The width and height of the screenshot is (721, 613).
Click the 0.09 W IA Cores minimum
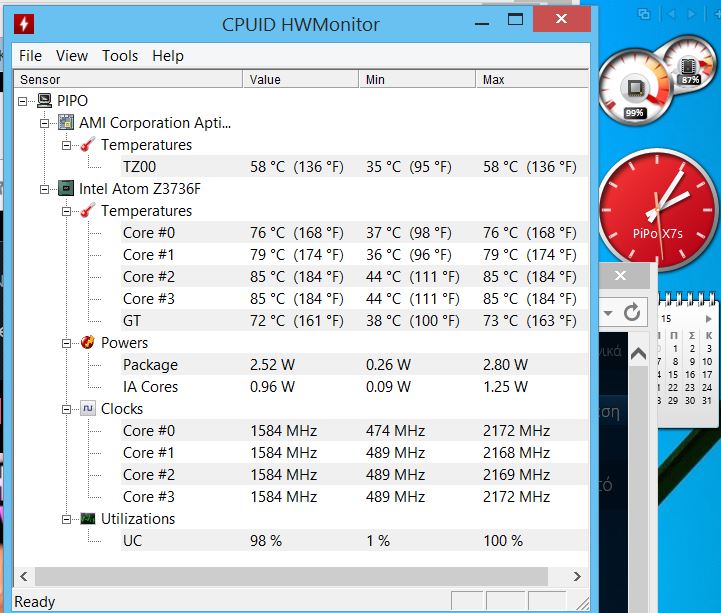[x=388, y=386]
